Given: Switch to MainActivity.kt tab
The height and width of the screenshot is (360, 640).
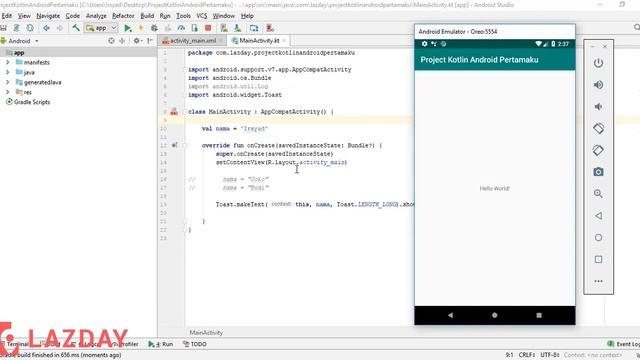Looking at the screenshot, I should coord(259,40).
